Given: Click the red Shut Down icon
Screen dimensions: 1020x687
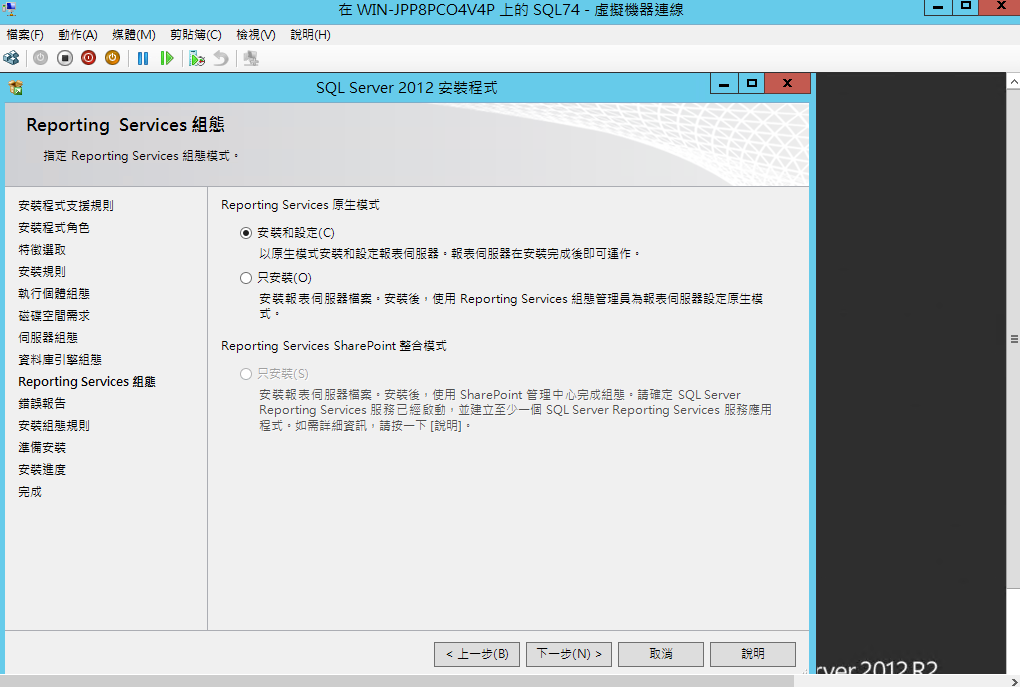Looking at the screenshot, I should coord(88,59).
